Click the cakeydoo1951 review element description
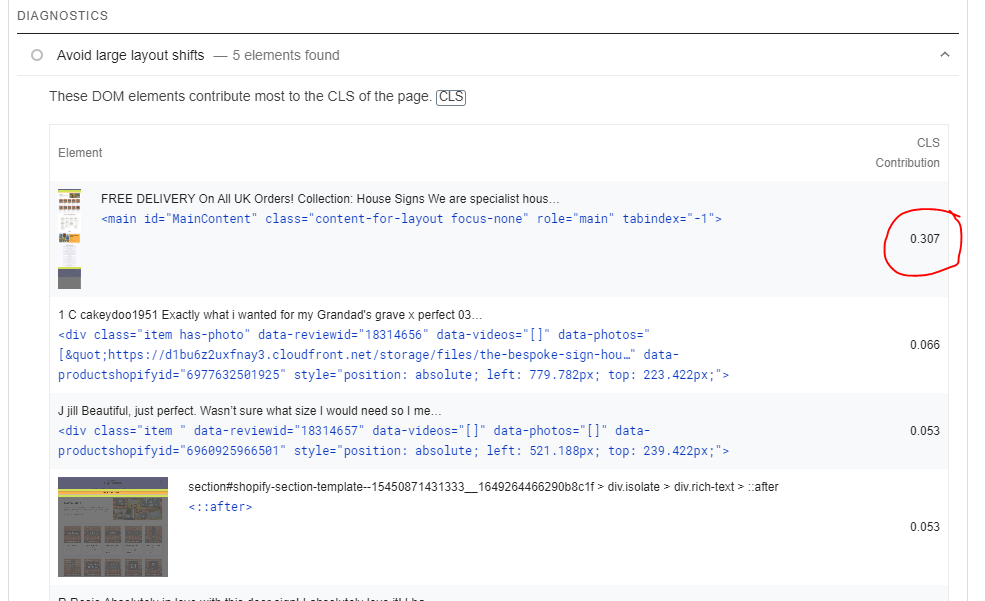Image resolution: width=985 pixels, height=601 pixels. (x=270, y=314)
